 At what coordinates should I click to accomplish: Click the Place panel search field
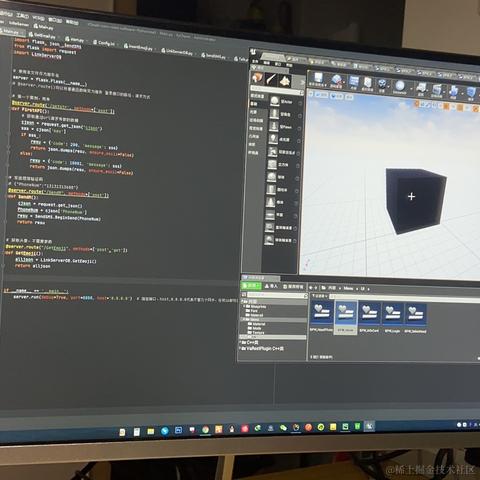(277, 91)
